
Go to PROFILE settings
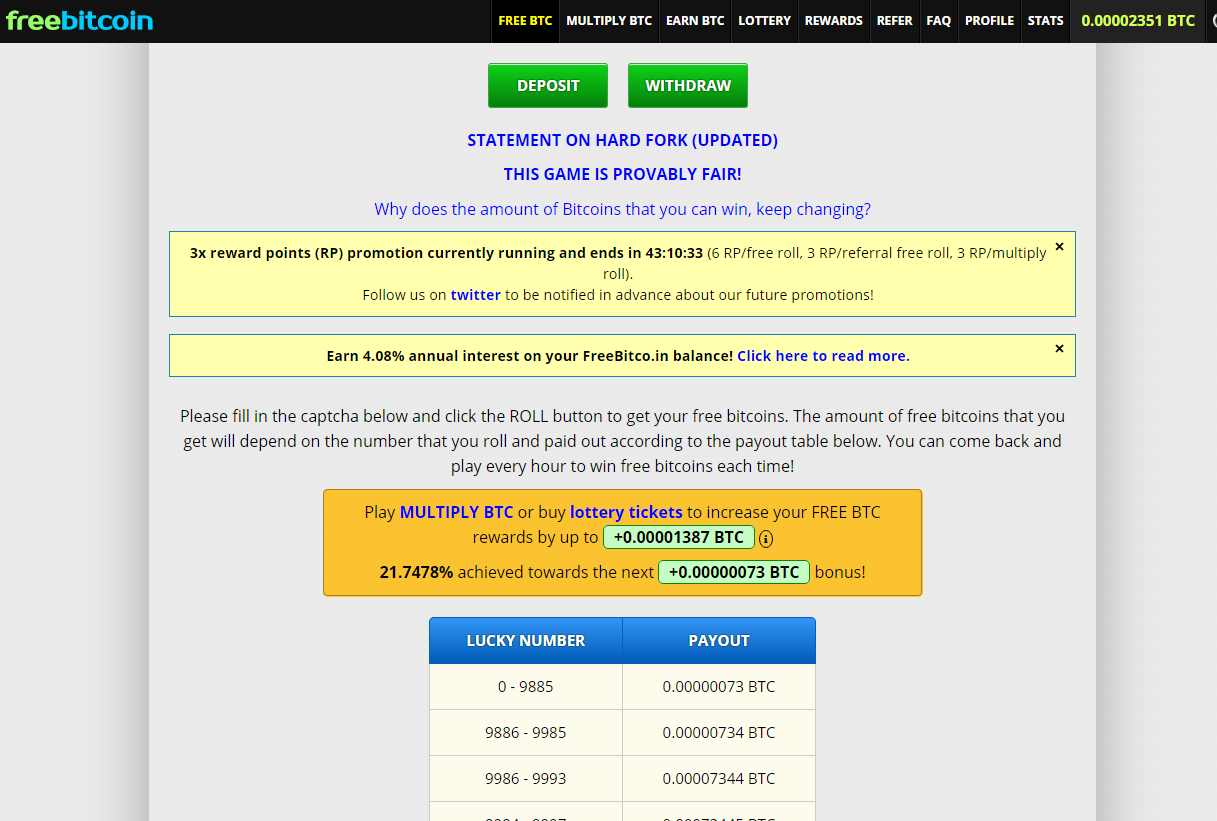coord(989,21)
